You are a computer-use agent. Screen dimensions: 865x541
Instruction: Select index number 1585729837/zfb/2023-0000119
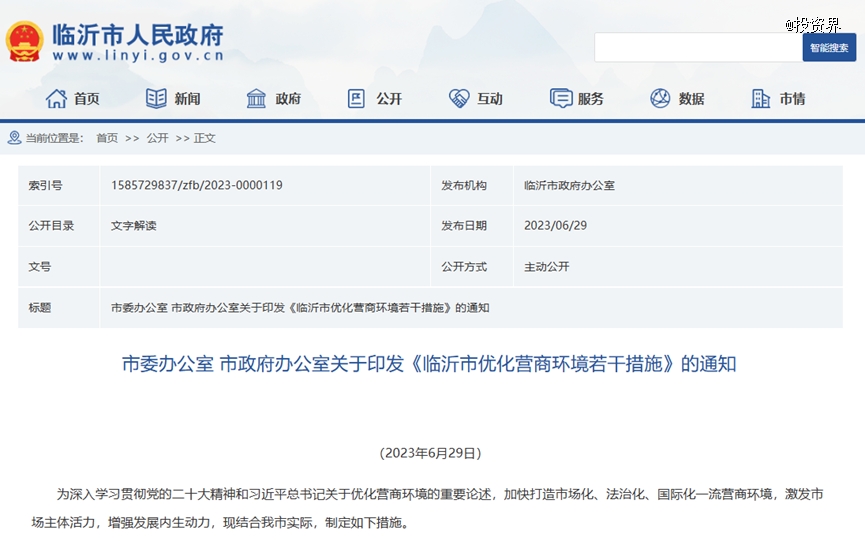tap(196, 185)
